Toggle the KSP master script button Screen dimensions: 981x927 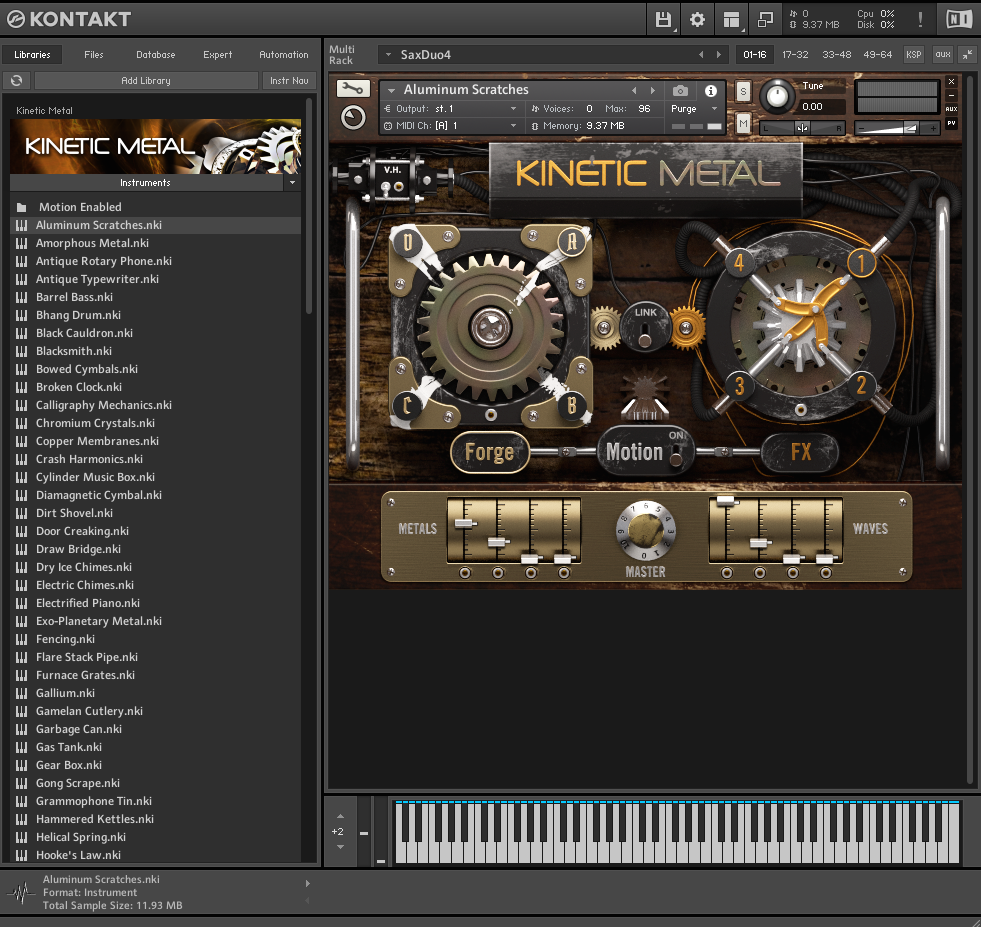click(x=913, y=54)
